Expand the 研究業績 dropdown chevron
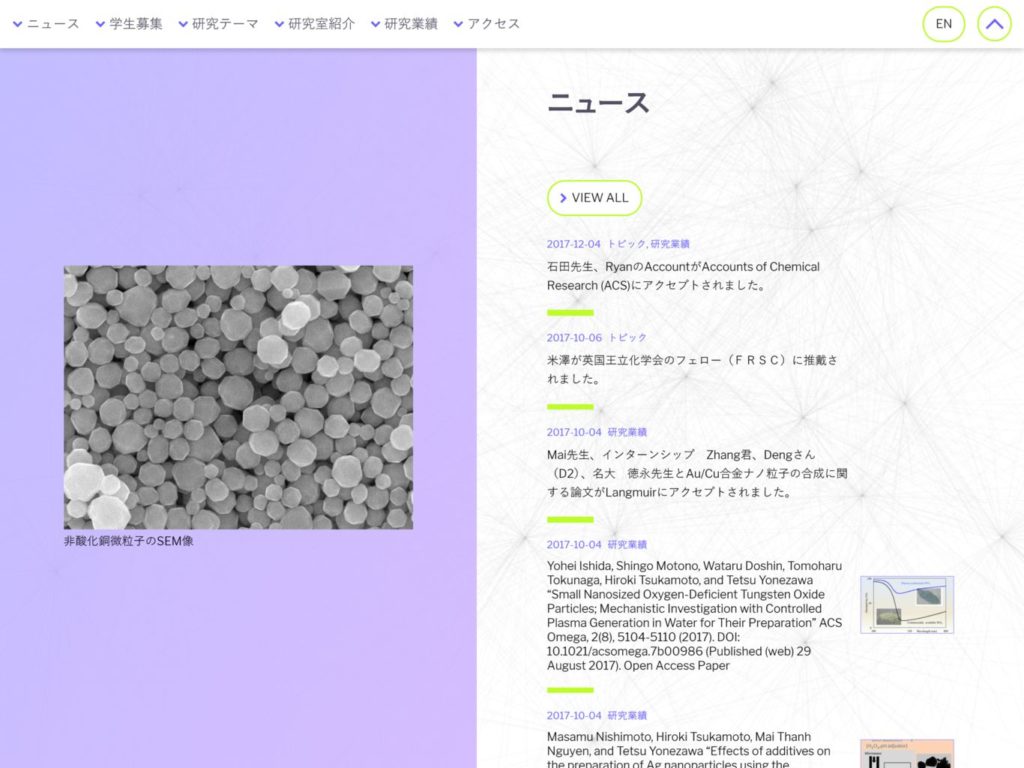This screenshot has height=768, width=1024. 375,24
